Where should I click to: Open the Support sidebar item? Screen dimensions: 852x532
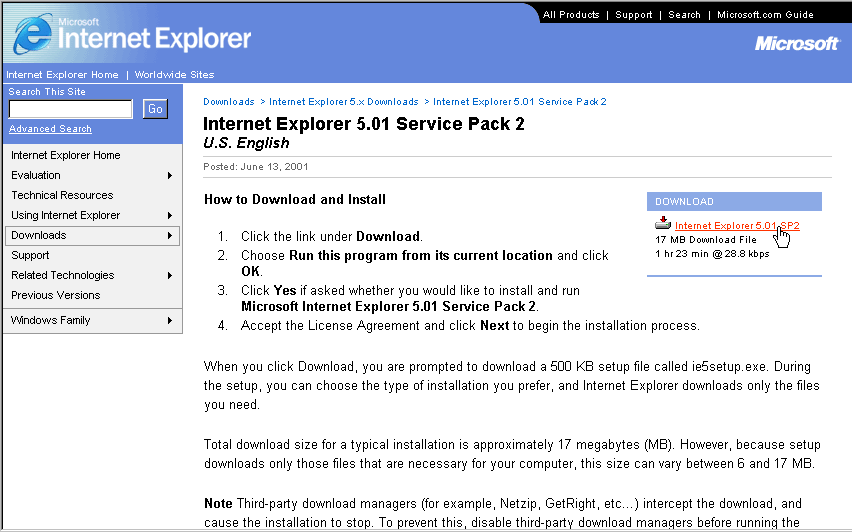click(30, 255)
